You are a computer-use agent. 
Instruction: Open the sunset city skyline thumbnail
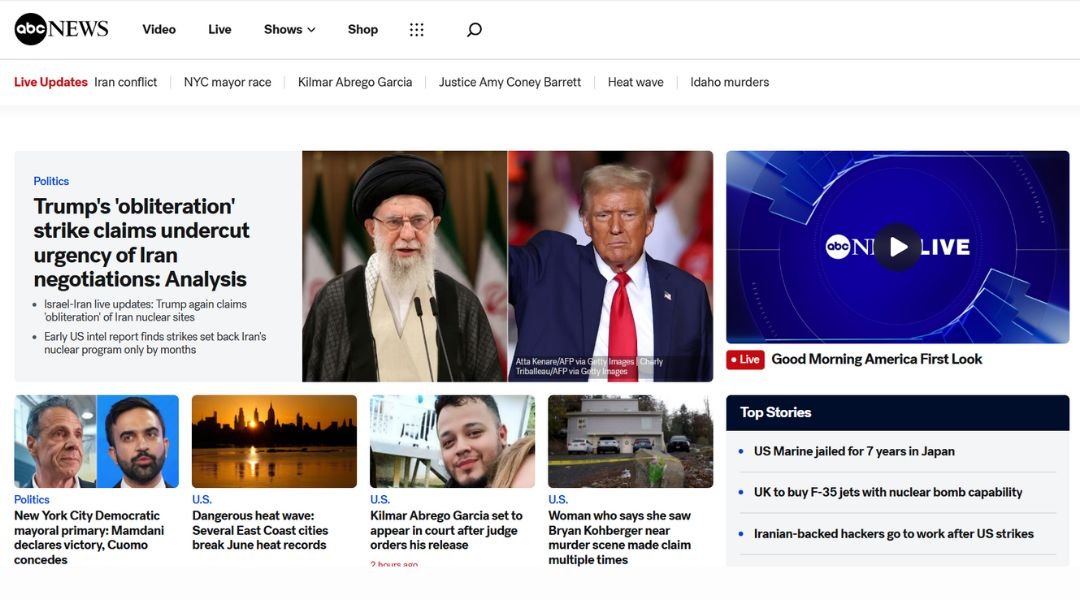tap(274, 441)
